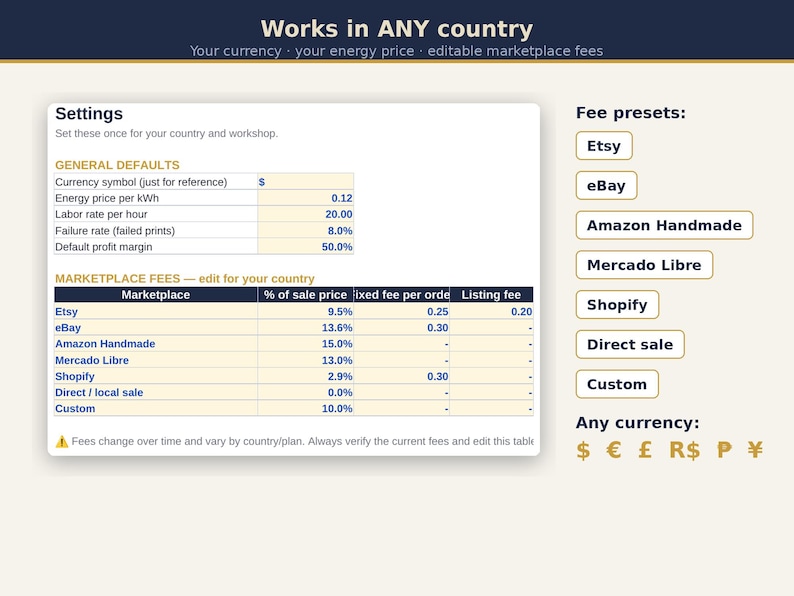794x596 pixels.
Task: Select the Shopify marketplace name cell
Action: (x=156, y=376)
